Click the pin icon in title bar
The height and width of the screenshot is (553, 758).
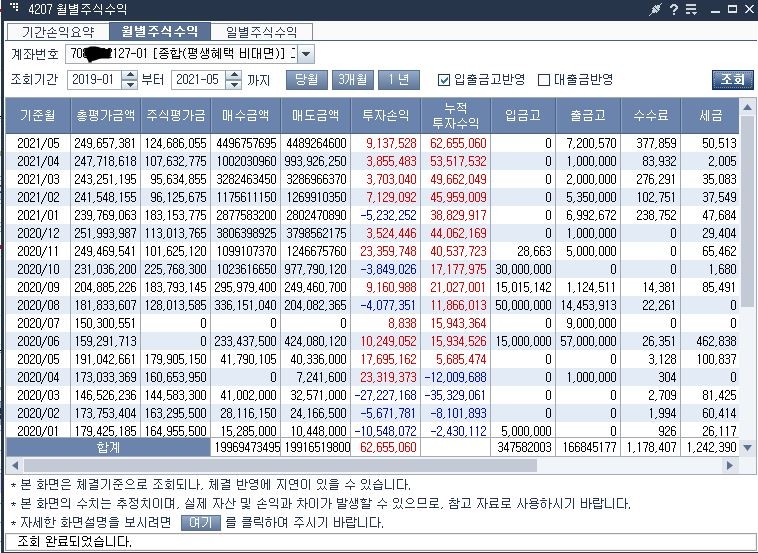click(655, 9)
